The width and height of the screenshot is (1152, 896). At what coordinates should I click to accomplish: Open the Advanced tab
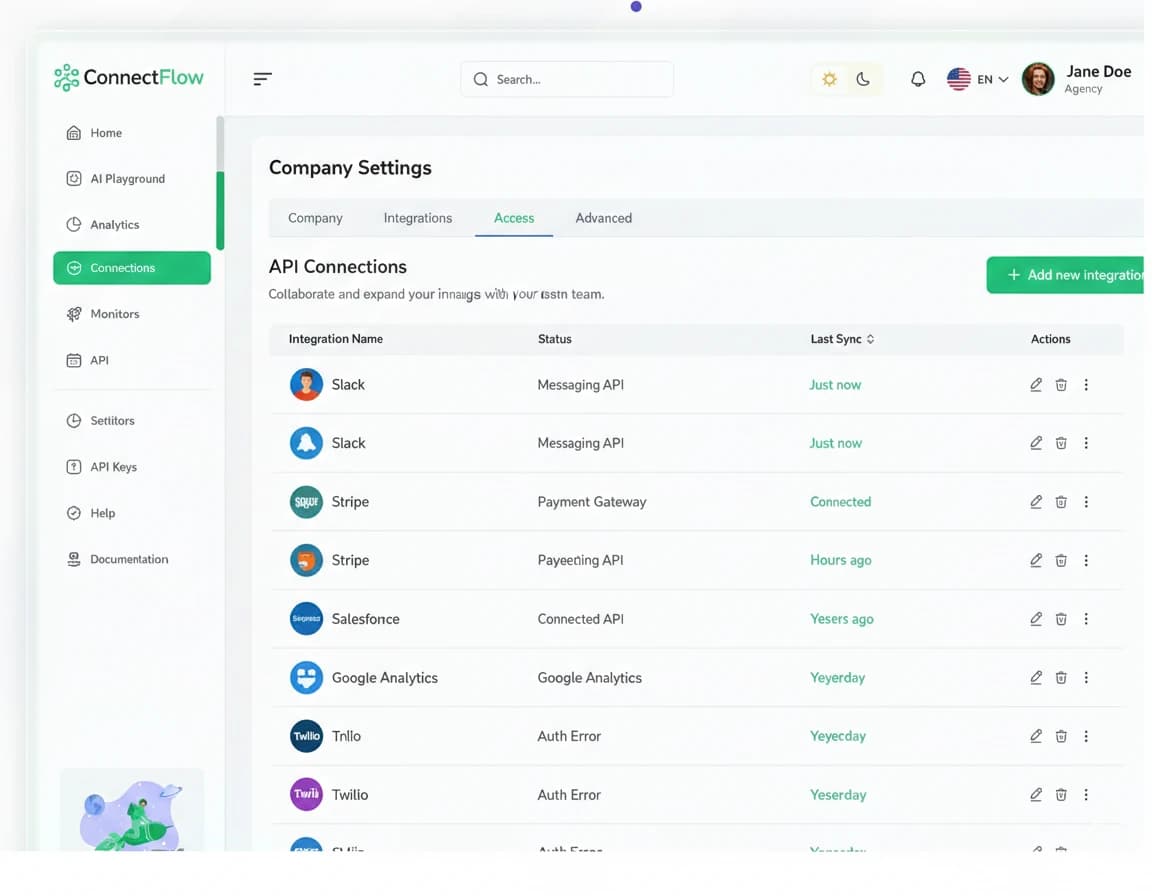pyautogui.click(x=603, y=218)
